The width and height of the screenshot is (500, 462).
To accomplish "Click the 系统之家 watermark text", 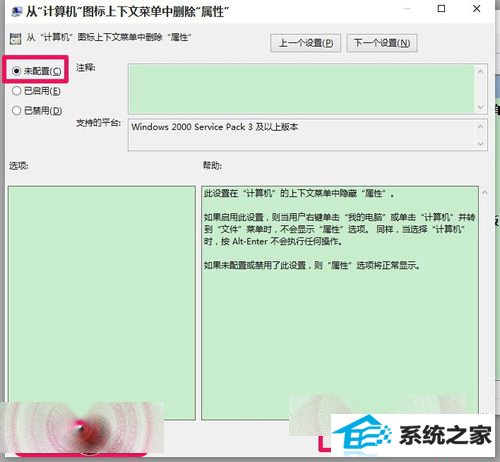I will coord(445,435).
